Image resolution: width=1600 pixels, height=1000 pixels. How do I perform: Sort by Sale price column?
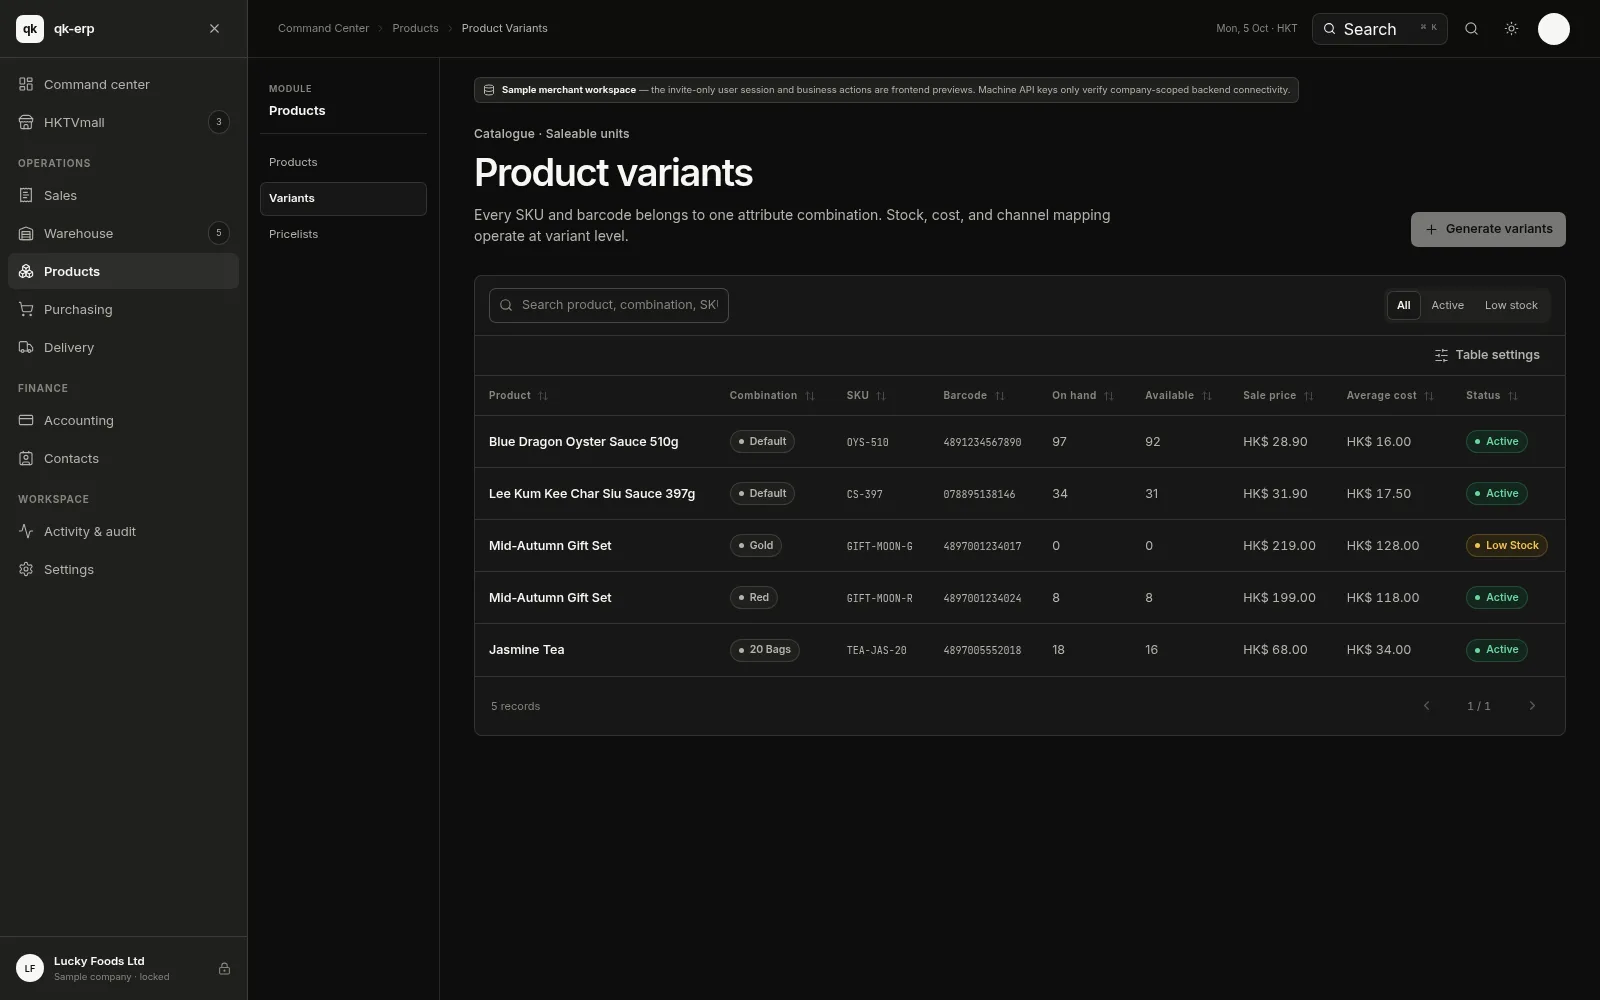coord(1278,396)
